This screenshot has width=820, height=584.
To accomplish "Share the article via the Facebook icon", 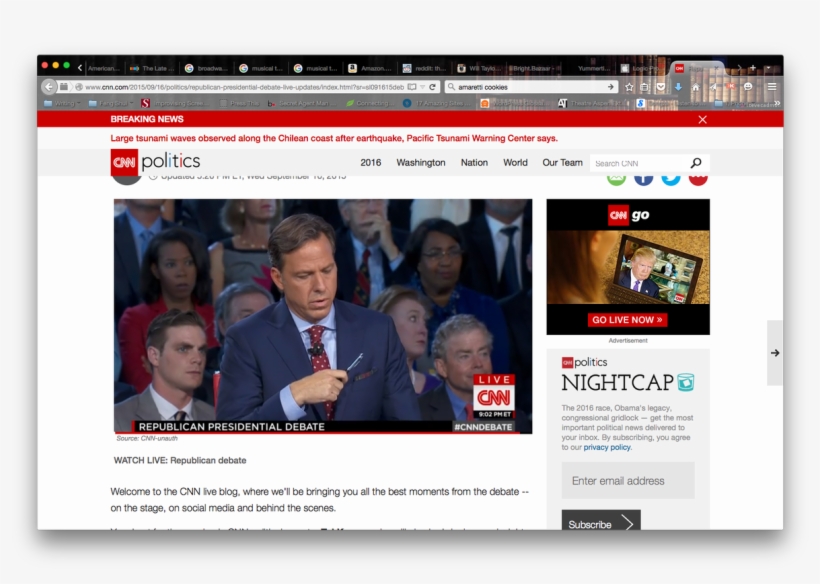I will [x=643, y=177].
